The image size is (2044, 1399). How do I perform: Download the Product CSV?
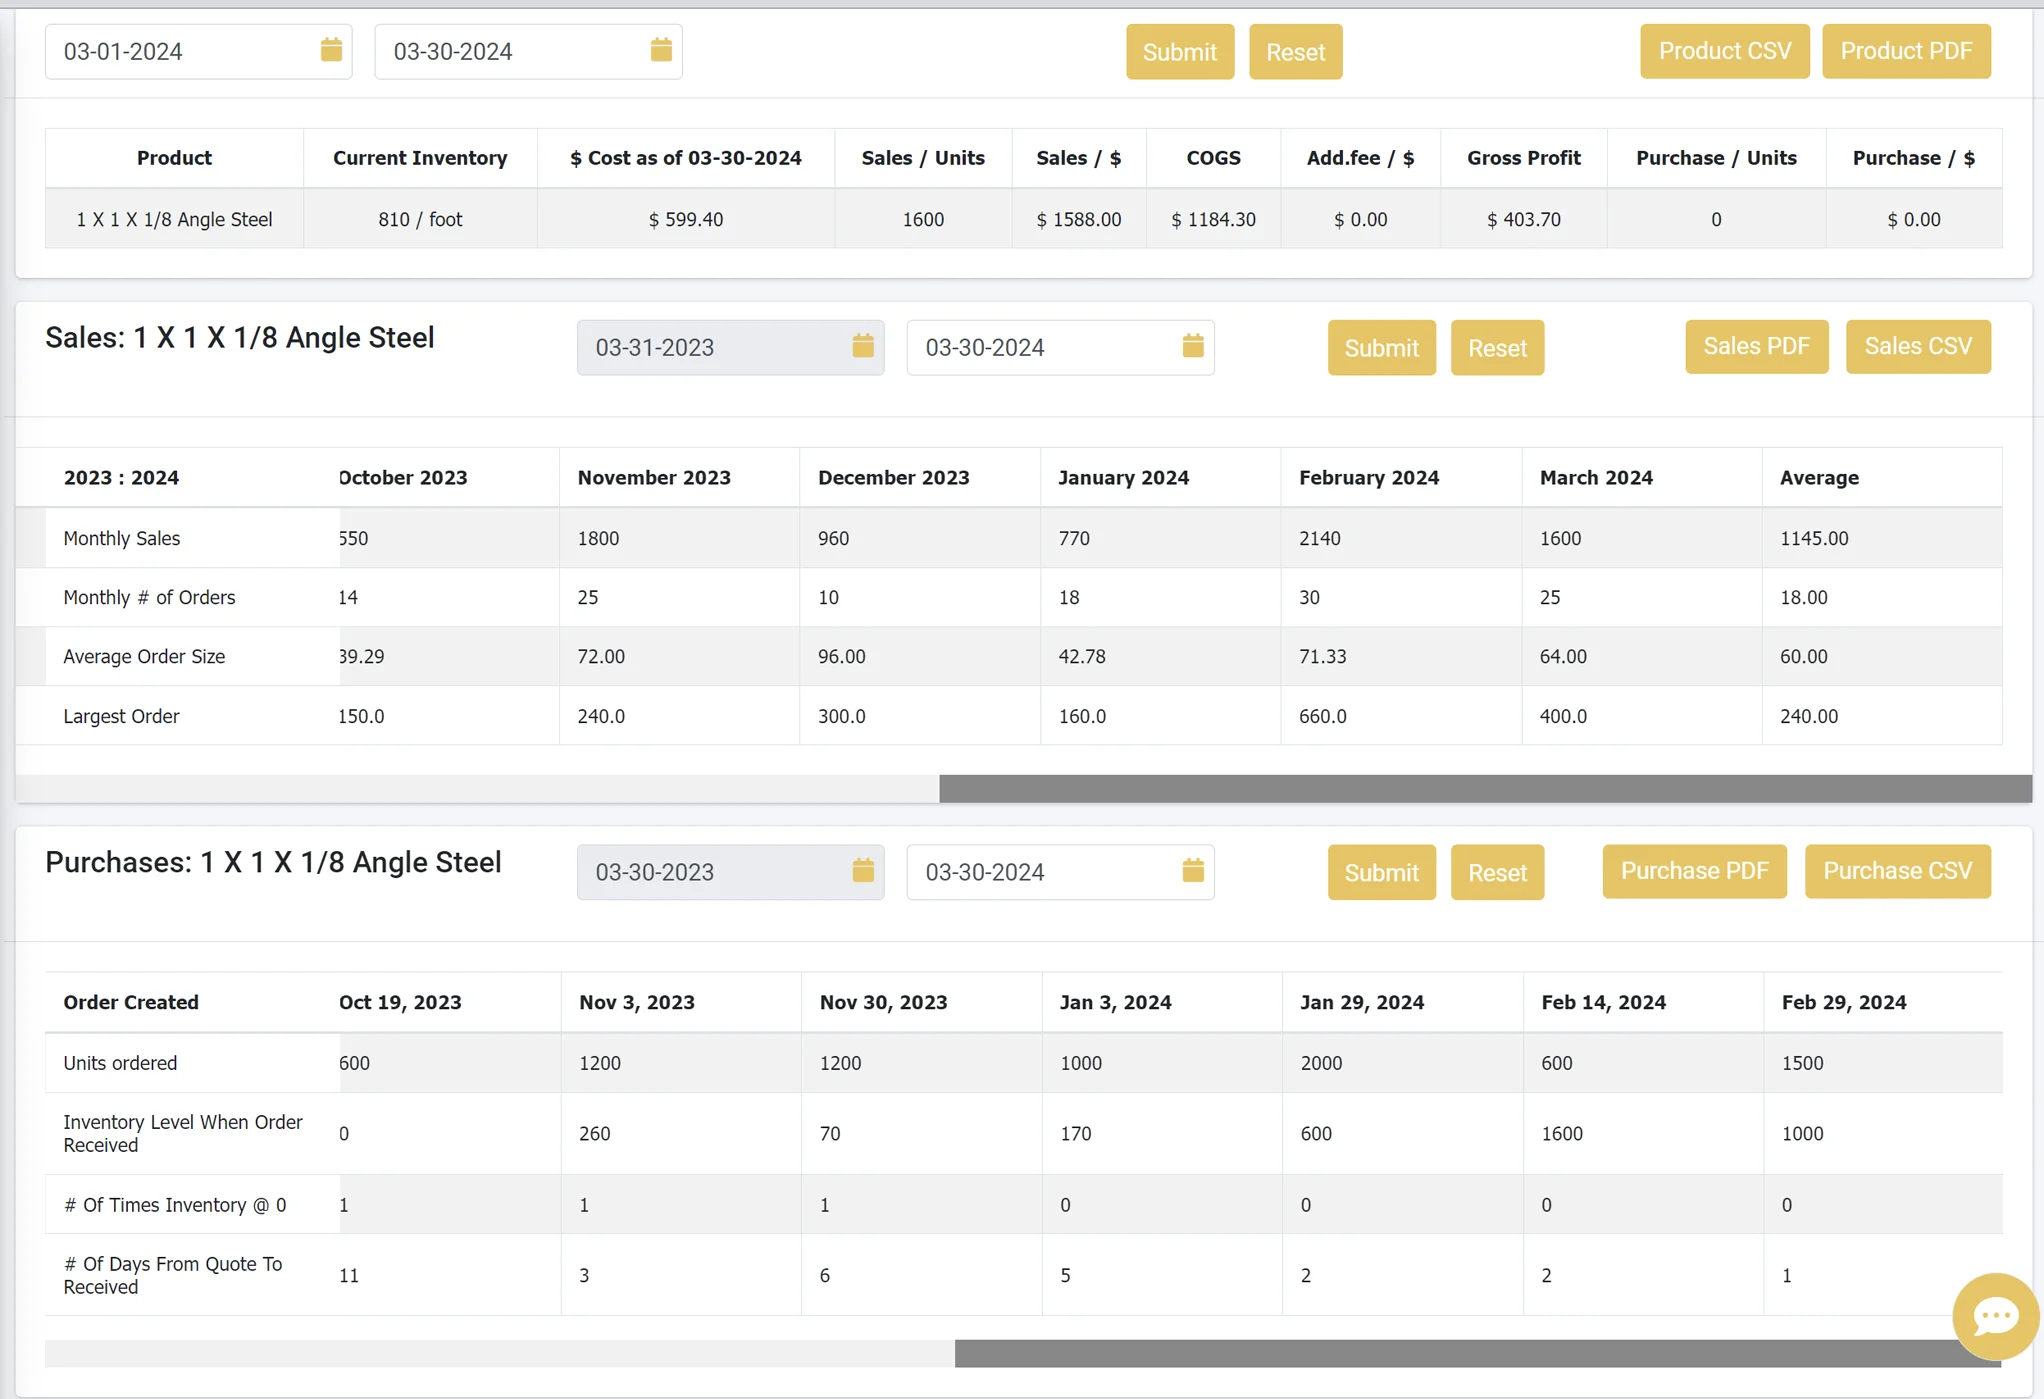[x=1724, y=51]
